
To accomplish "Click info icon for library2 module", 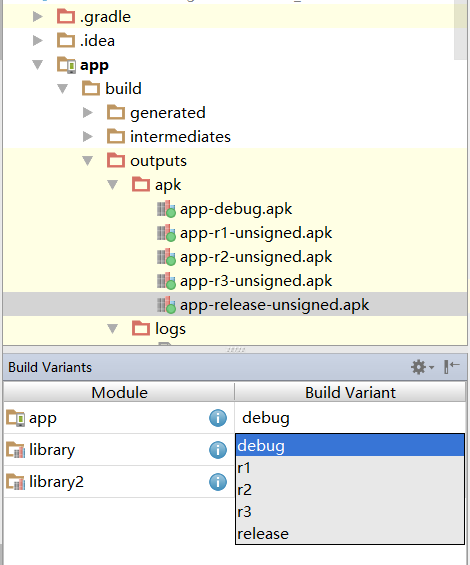I will pos(218,482).
